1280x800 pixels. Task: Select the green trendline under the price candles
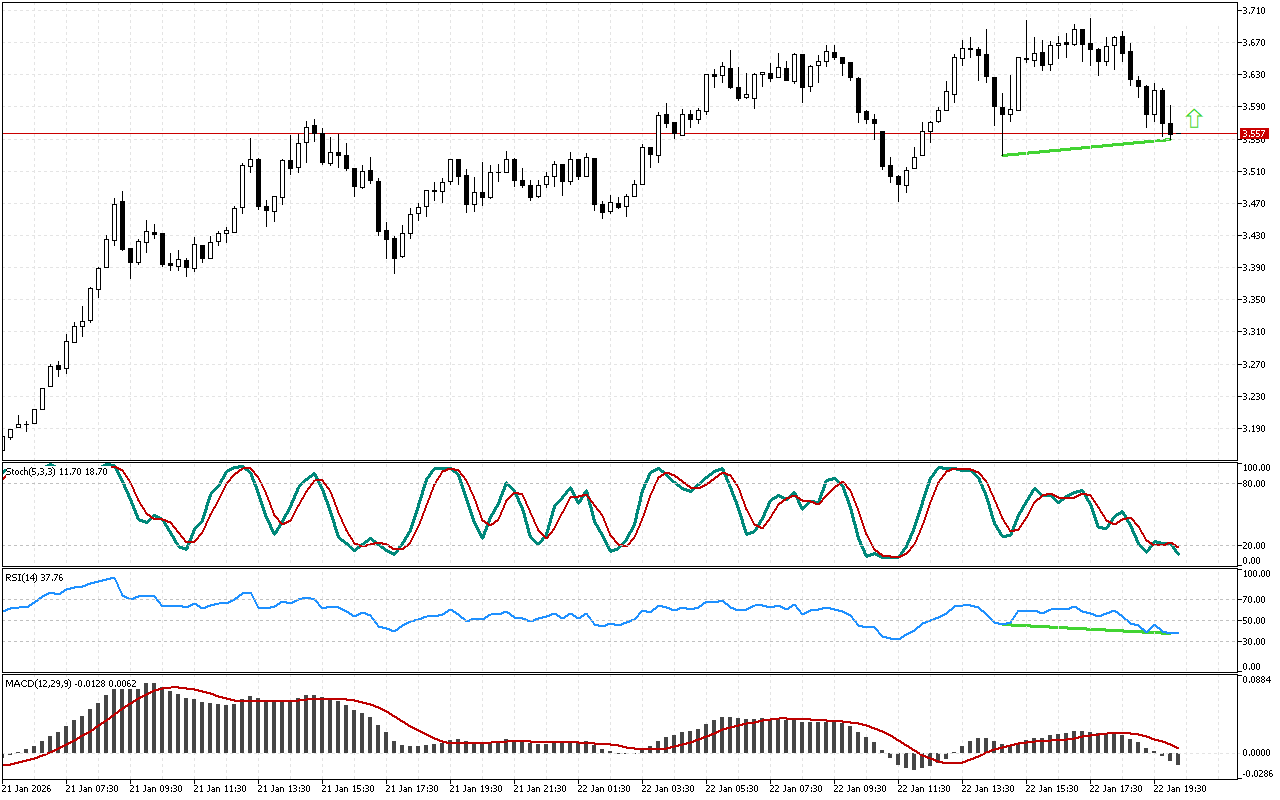click(x=1086, y=147)
